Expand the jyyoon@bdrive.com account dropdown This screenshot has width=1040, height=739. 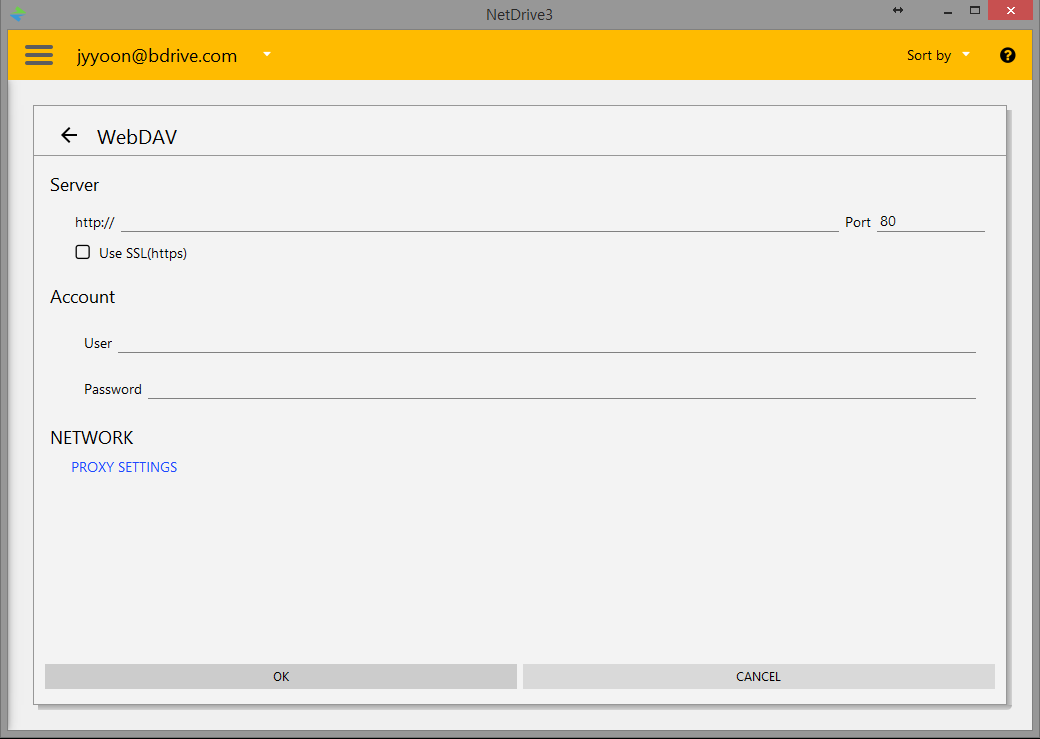267,54
